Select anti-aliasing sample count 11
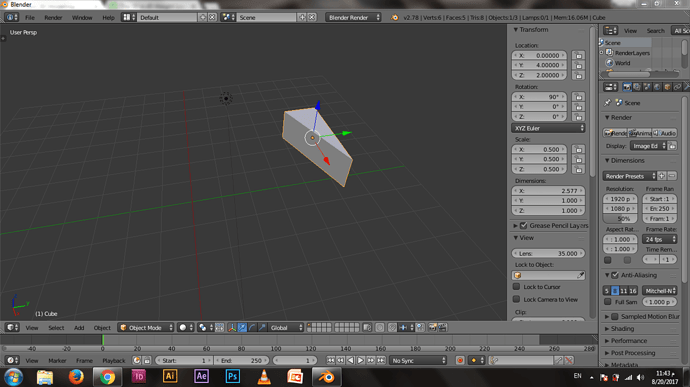This screenshot has height=387, width=690. pos(624,291)
